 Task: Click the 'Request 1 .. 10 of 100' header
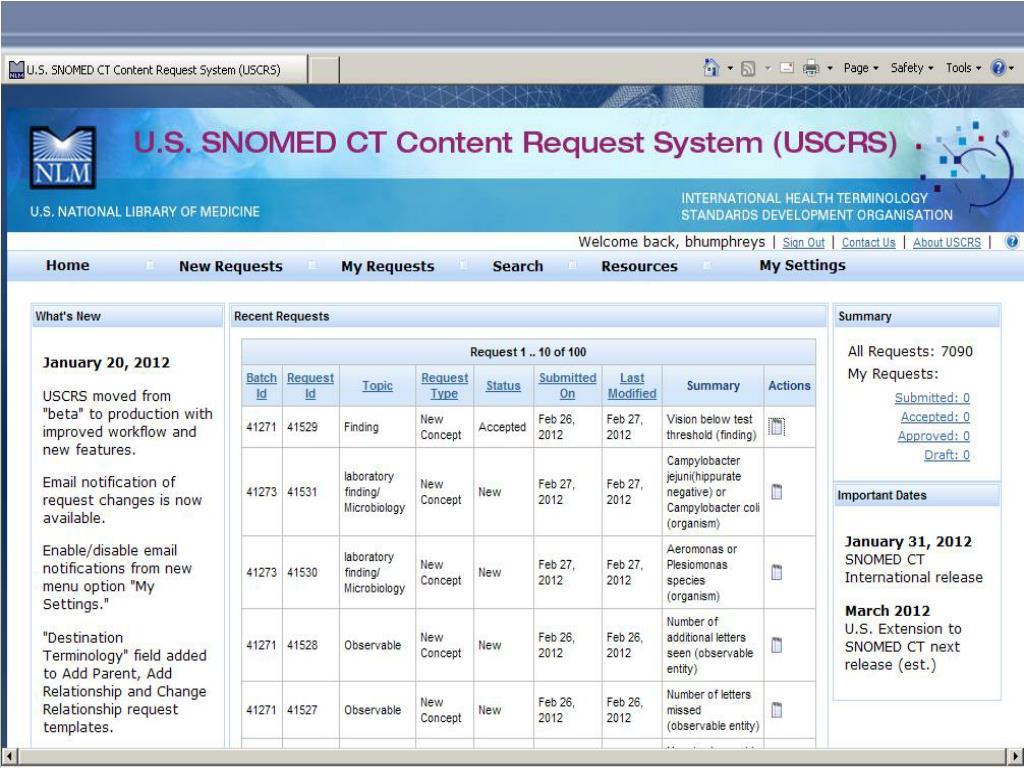(x=528, y=352)
